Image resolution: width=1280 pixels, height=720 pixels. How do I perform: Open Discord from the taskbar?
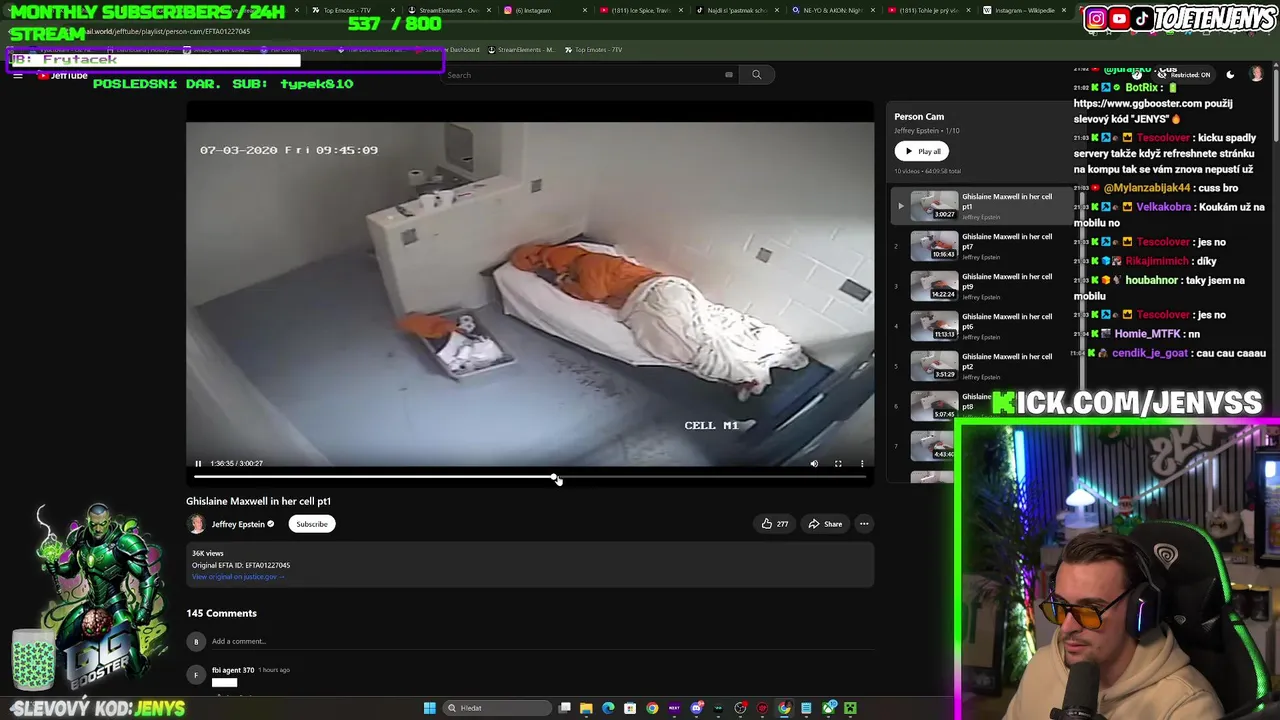[697, 708]
